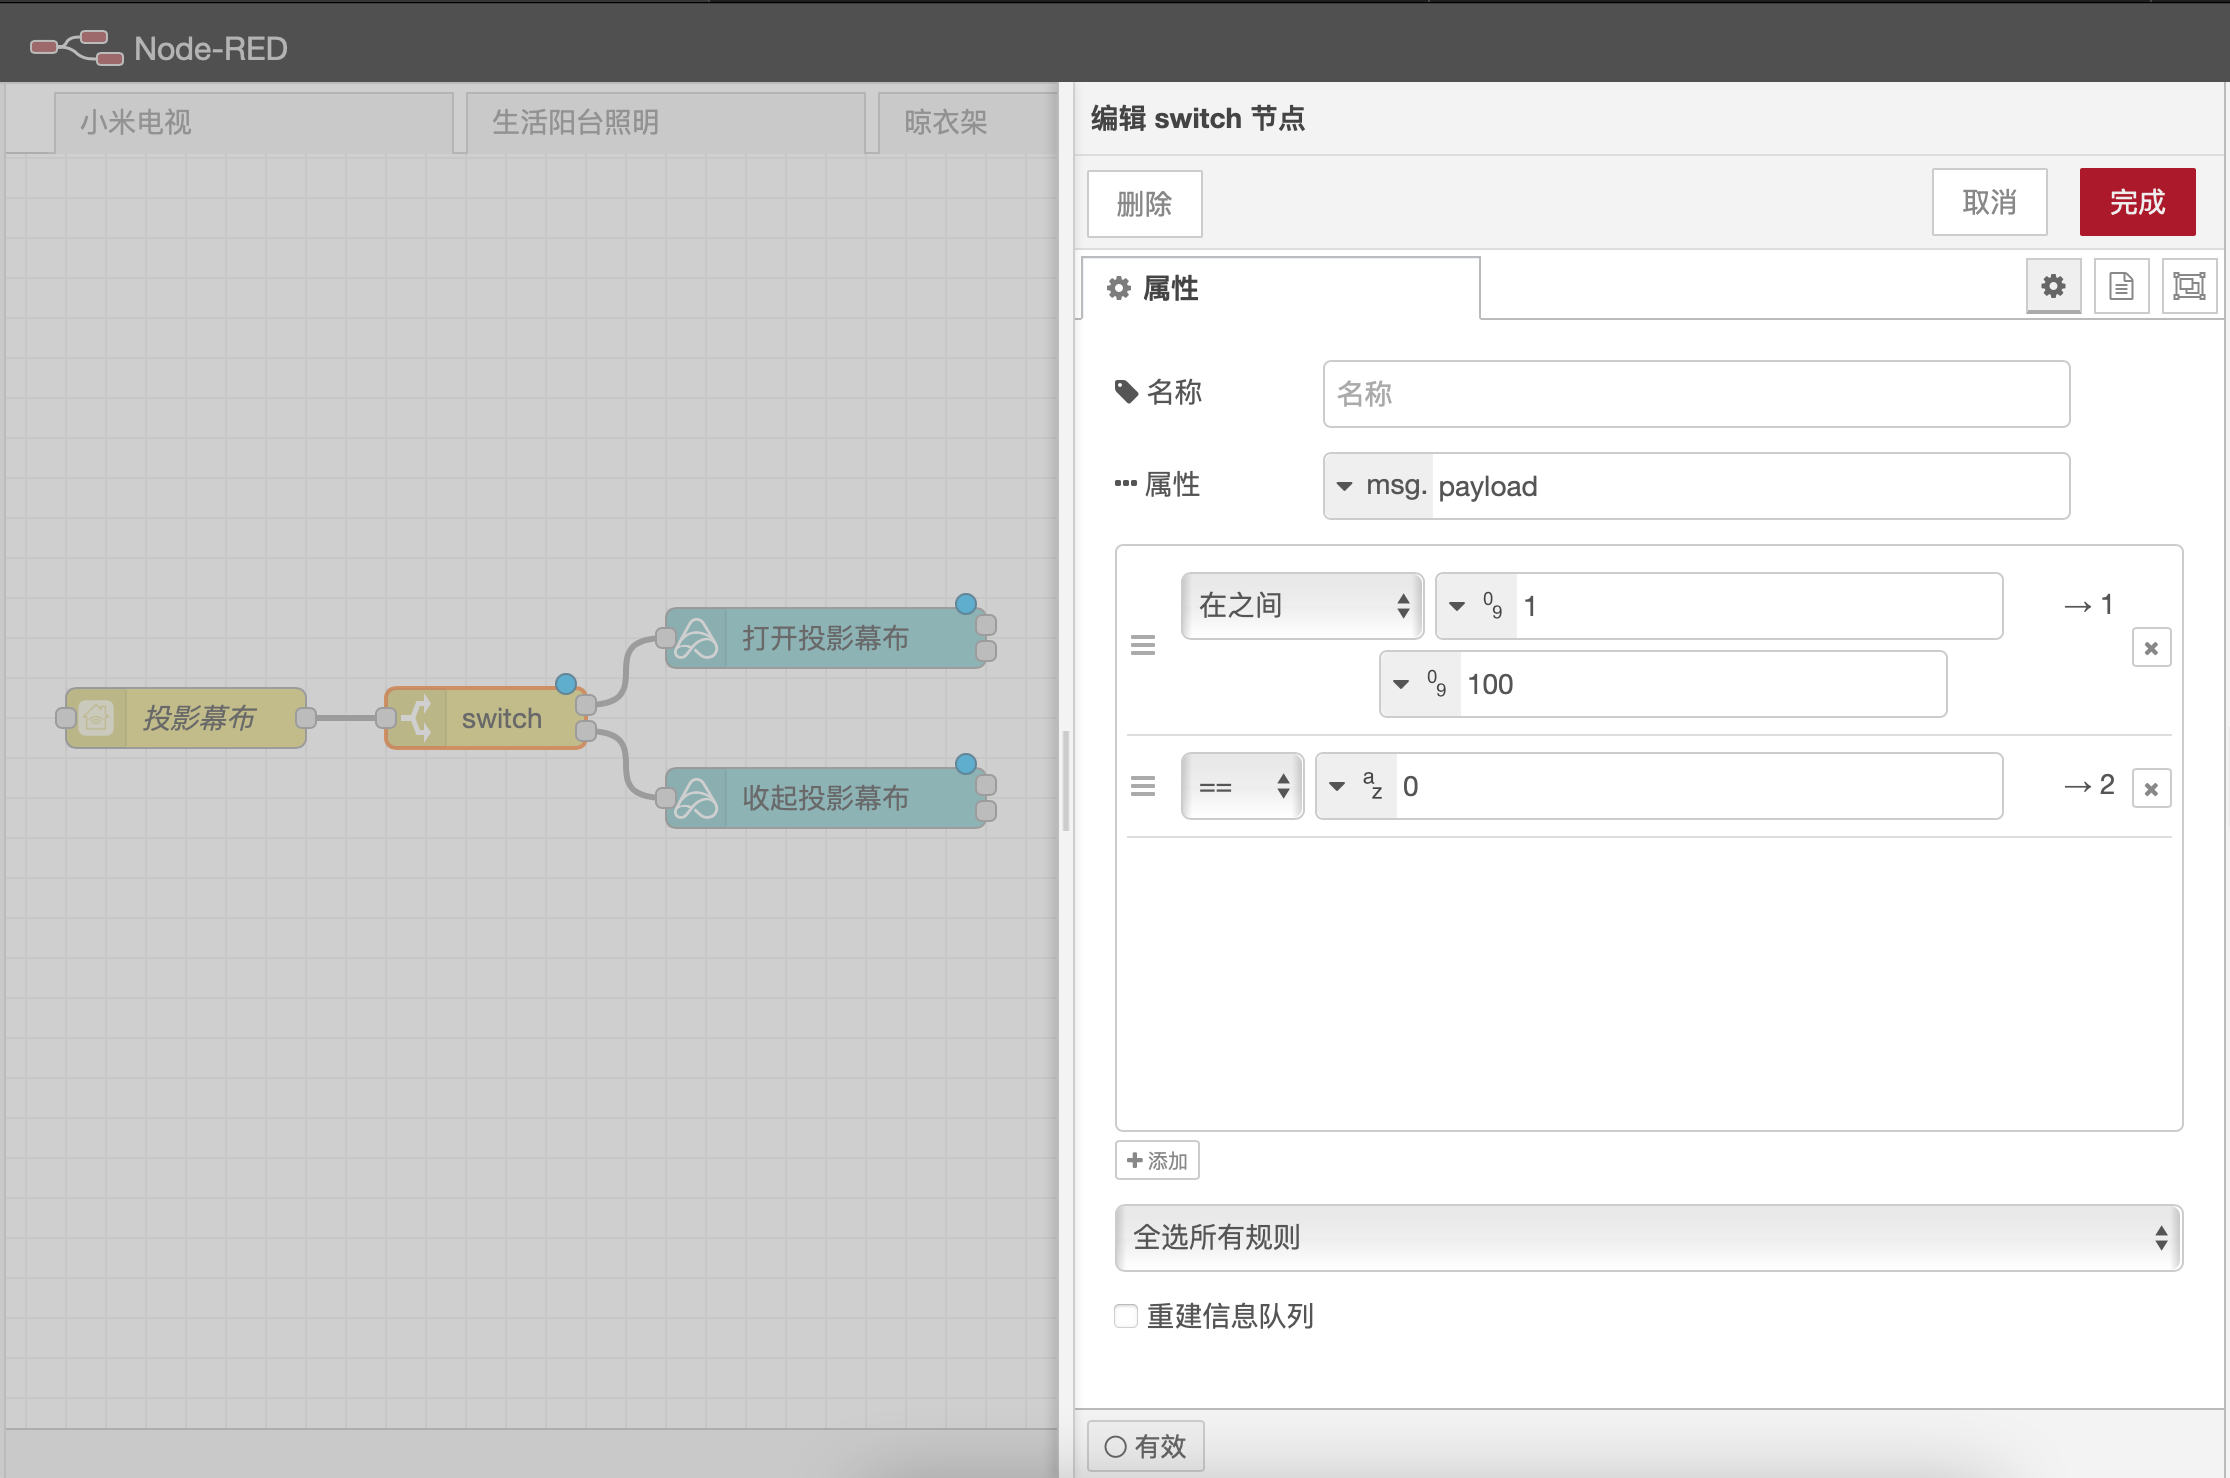2230x1478 pixels.
Task: Click the →2 output label of rule 2
Action: 2089,784
